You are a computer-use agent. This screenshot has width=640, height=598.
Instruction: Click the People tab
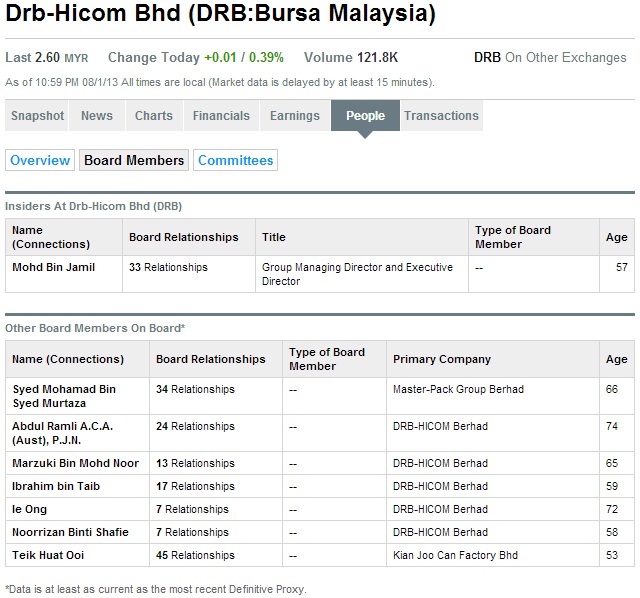pos(365,116)
